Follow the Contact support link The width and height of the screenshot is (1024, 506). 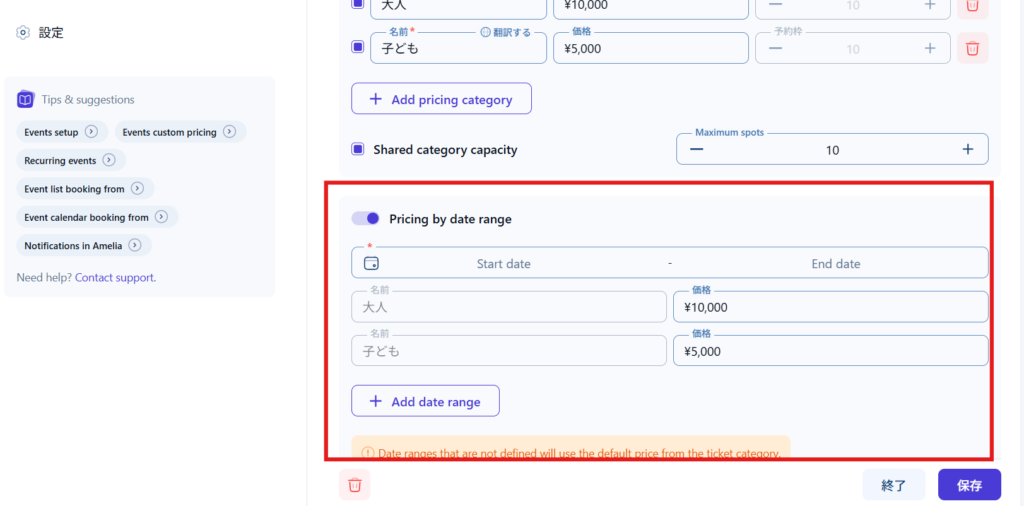click(115, 277)
